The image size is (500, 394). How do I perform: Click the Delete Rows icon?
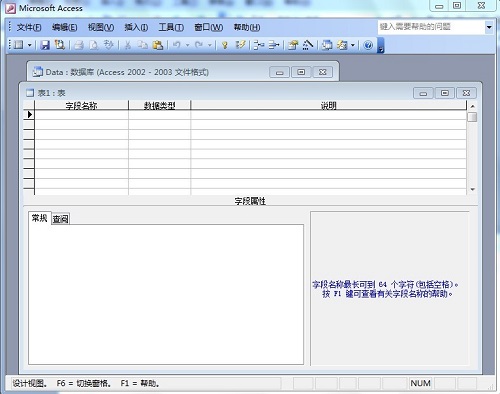coord(274,45)
